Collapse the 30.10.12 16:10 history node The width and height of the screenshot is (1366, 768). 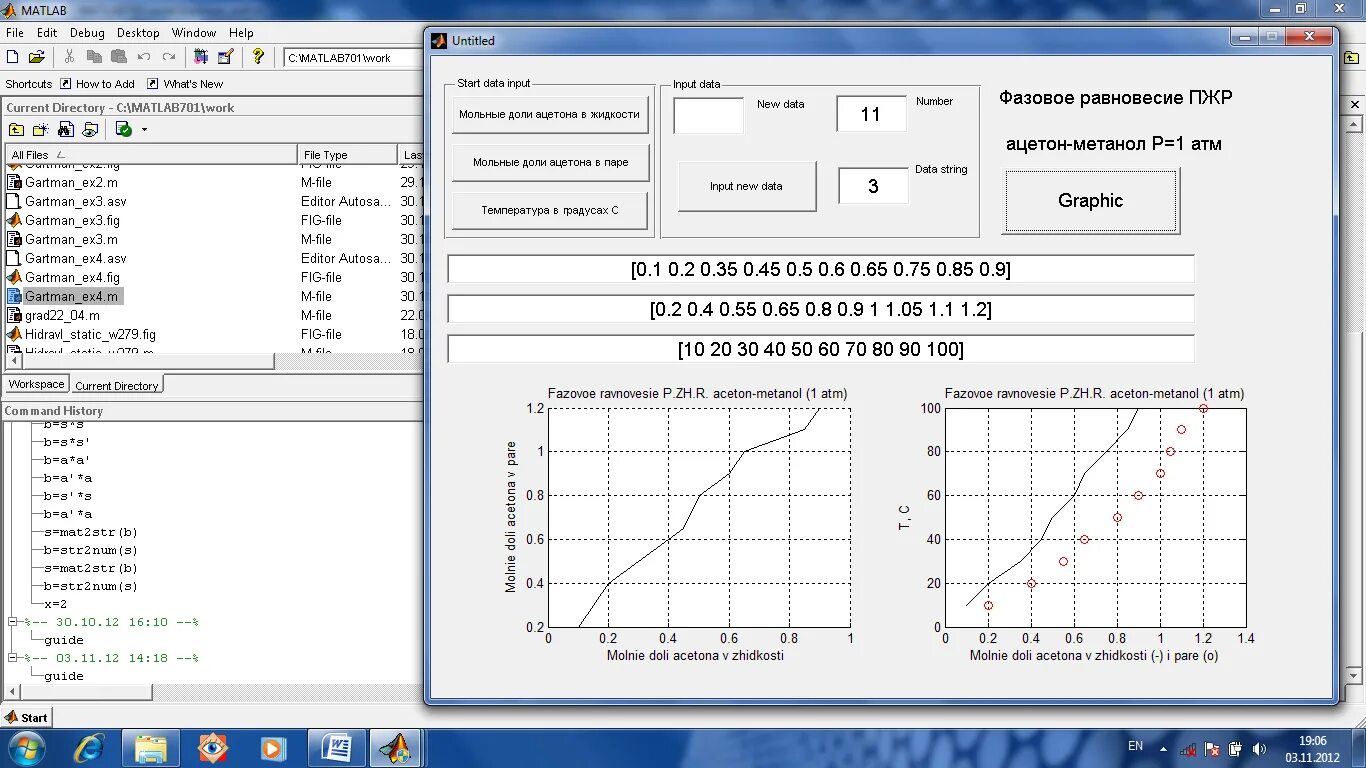(x=12, y=622)
